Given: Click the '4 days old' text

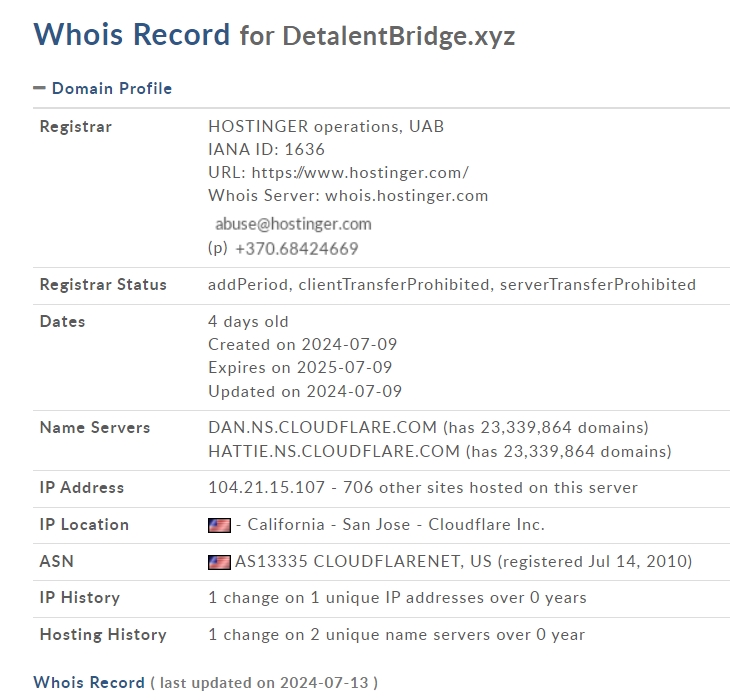Looking at the screenshot, I should (248, 322).
